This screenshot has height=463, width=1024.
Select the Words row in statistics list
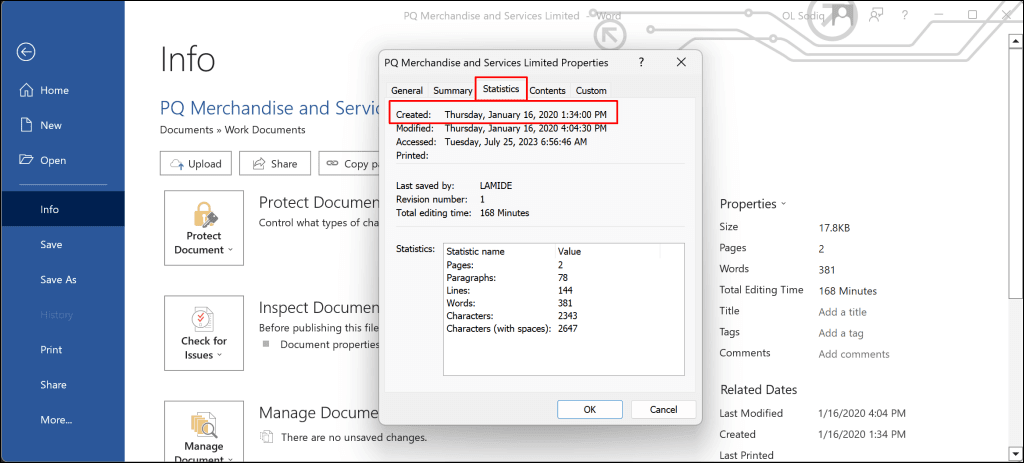pyautogui.click(x=564, y=303)
